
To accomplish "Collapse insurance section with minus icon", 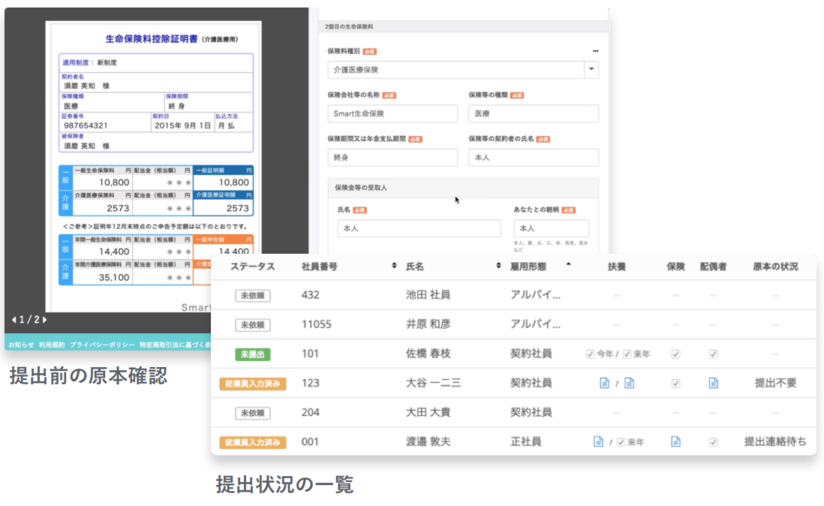I will click(x=595, y=50).
